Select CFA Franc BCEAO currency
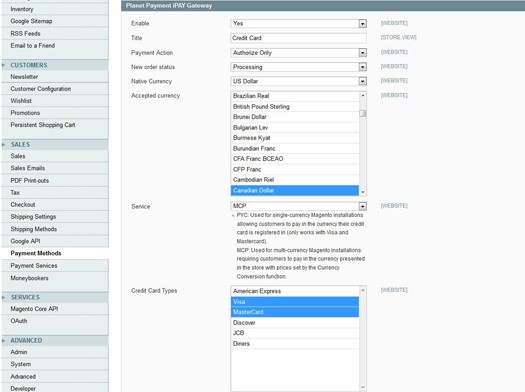This screenshot has width=525, height=392. point(295,159)
